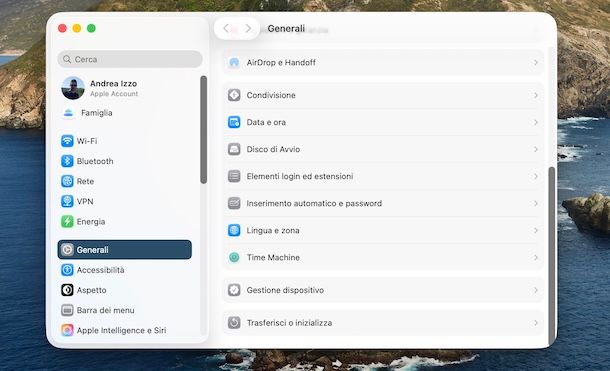The width and height of the screenshot is (610, 371).
Task: Select VPN in the sidebar
Action: click(x=124, y=201)
